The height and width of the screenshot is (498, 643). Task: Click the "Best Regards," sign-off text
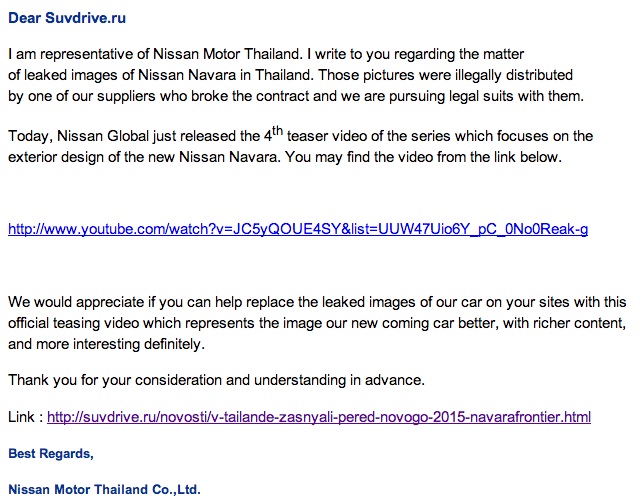(x=51, y=454)
